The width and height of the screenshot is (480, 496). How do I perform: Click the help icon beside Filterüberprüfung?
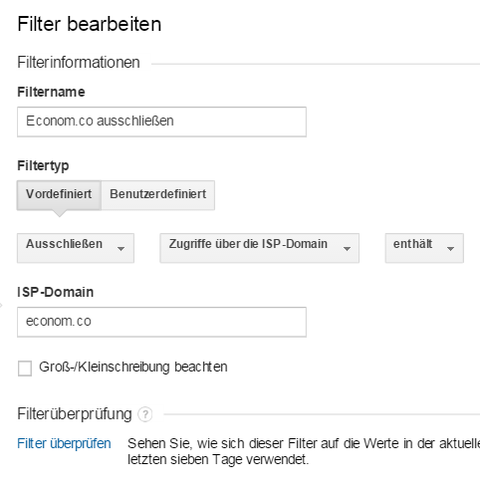coord(145,414)
